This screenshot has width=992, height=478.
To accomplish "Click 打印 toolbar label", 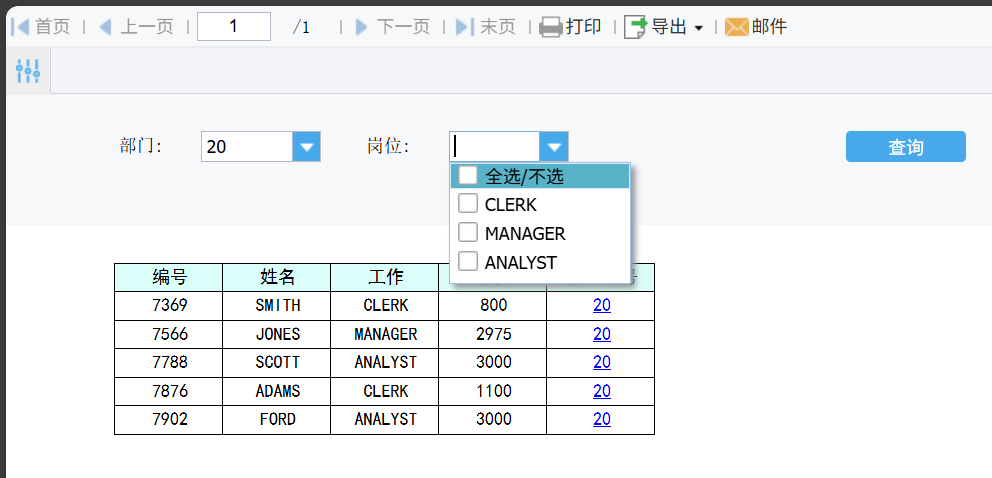I will pos(584,27).
